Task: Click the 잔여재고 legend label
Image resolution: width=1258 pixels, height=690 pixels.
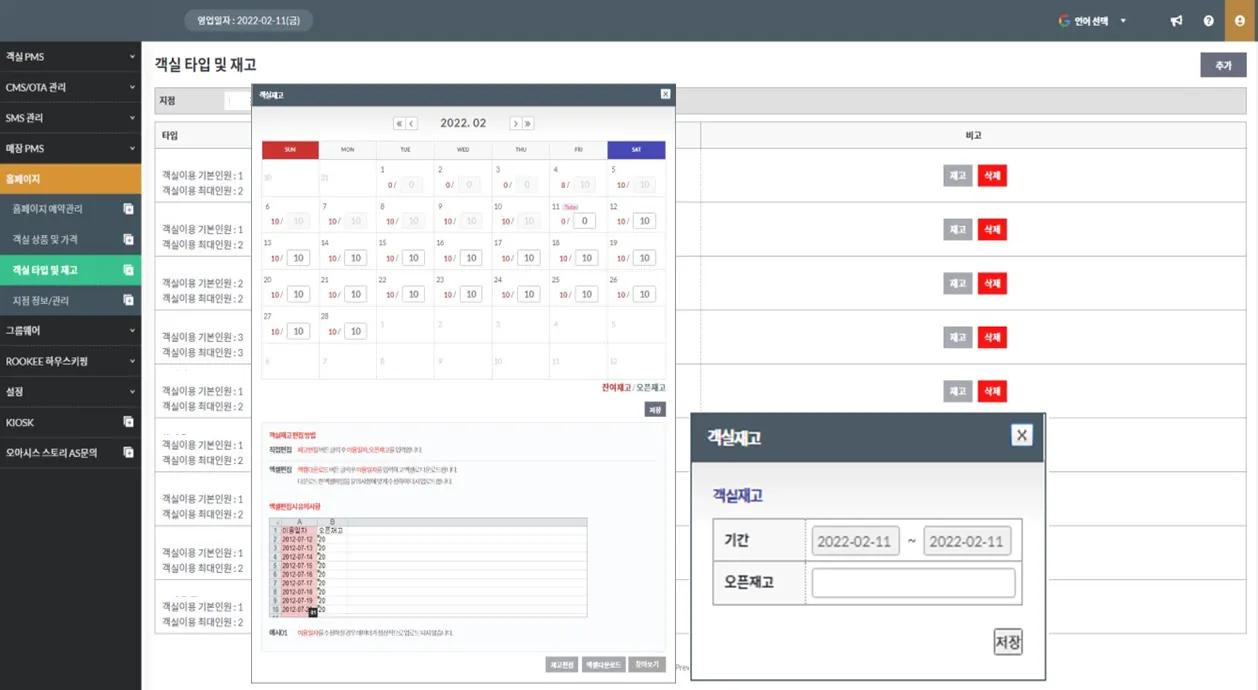Action: pyautogui.click(x=616, y=387)
